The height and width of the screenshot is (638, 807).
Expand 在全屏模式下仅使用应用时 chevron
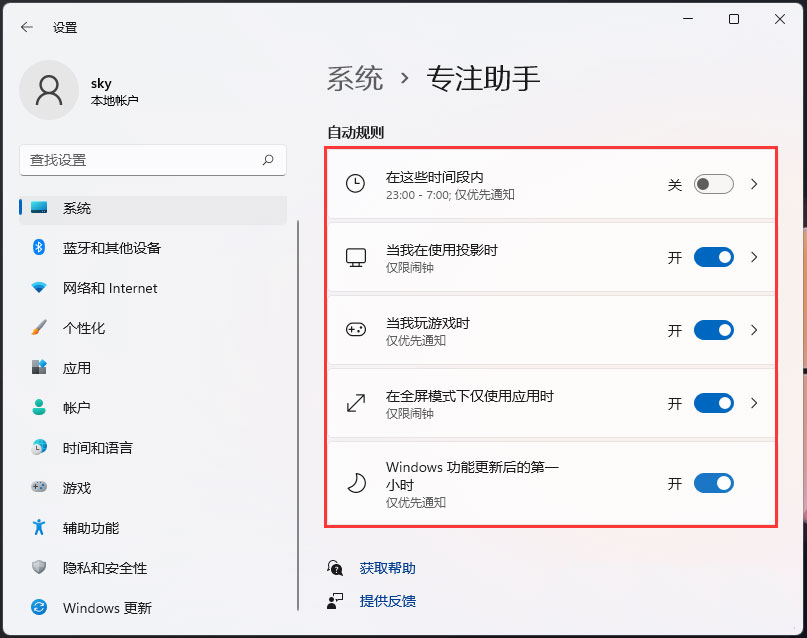pos(754,403)
